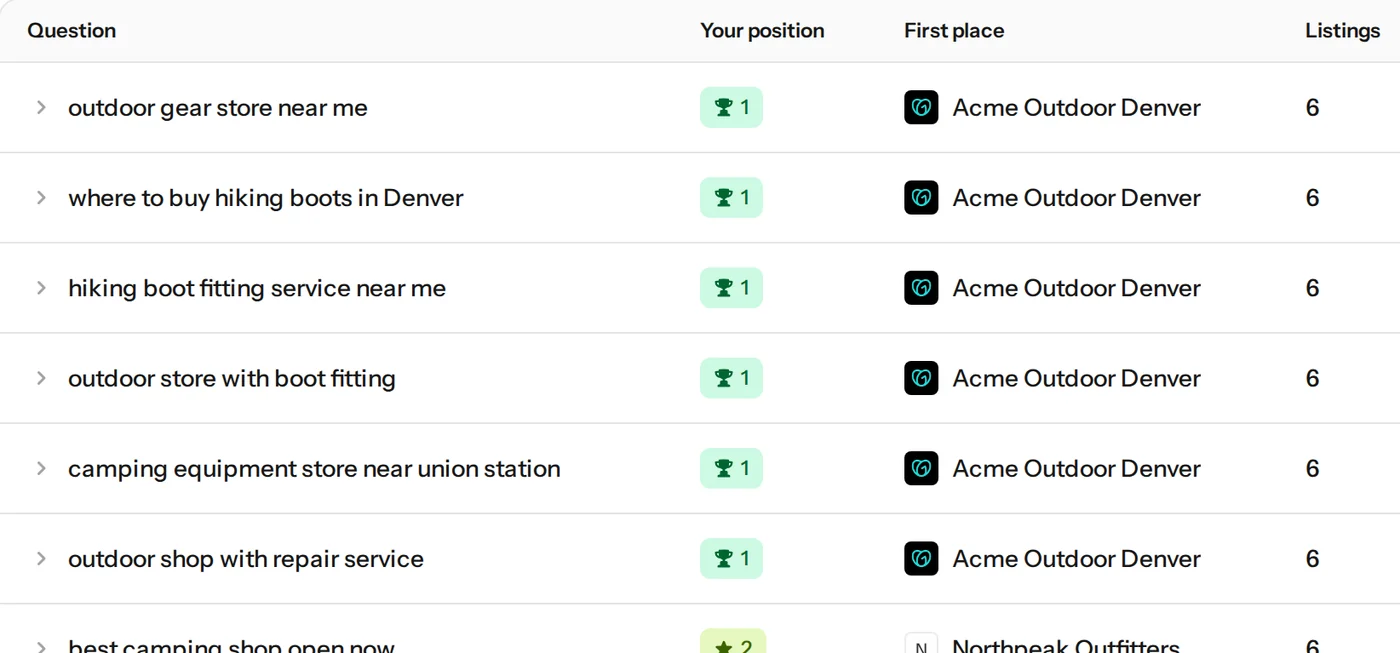Click listings count 6 for "outdoor store with boot fitting"
Viewport: 1400px width, 653px height.
point(1313,378)
